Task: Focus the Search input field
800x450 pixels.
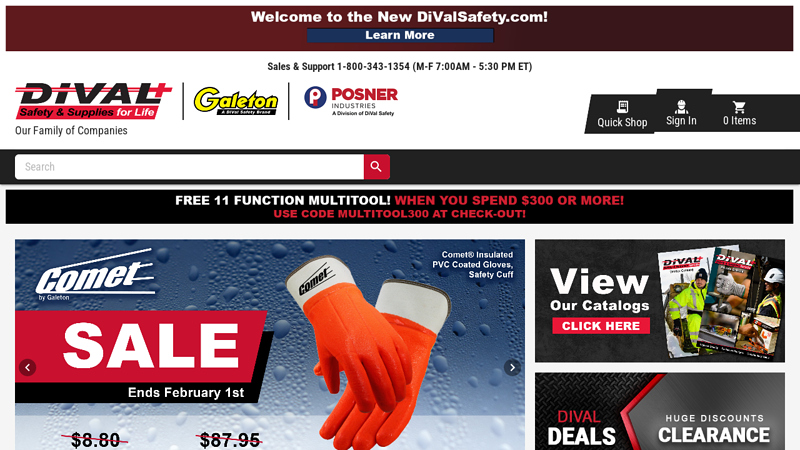Action: click(189, 167)
